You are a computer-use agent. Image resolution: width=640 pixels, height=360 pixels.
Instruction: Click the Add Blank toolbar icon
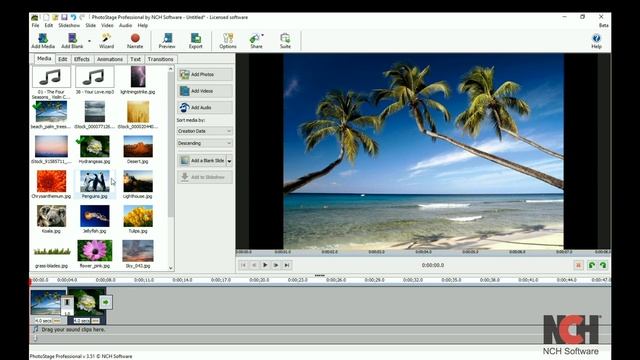pos(72,41)
